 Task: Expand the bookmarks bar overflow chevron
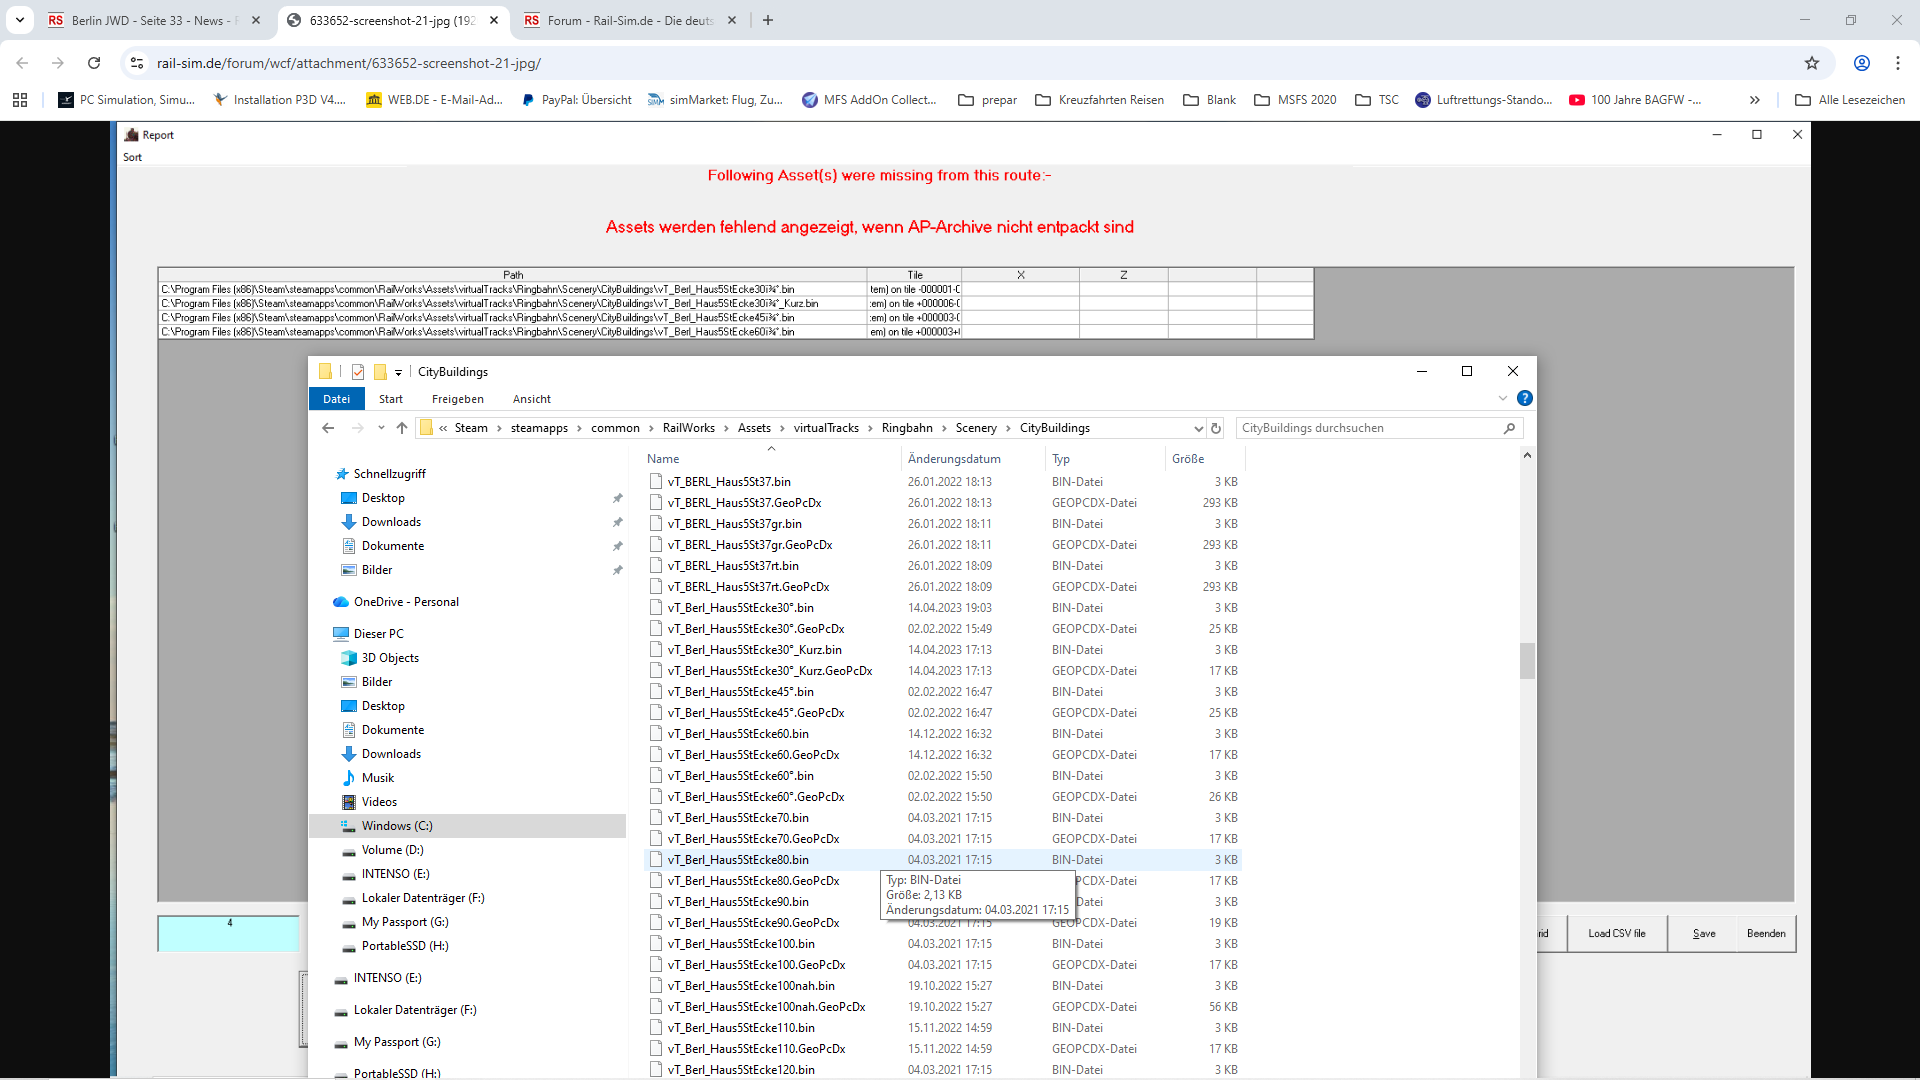pyautogui.click(x=1755, y=100)
